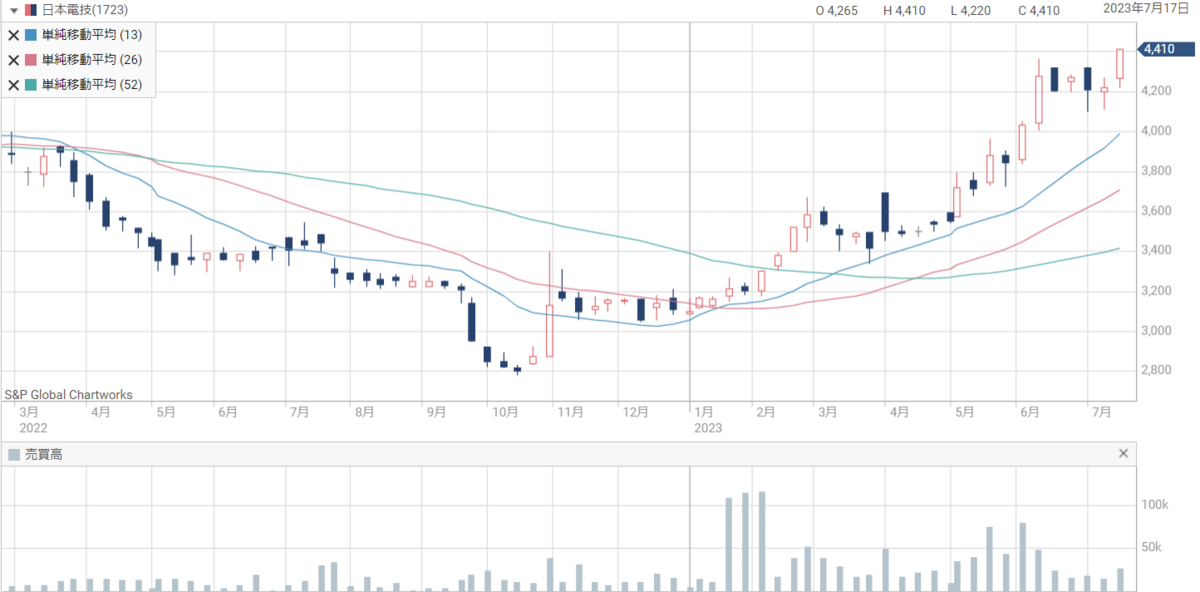Click the 50k volume axis label
The height and width of the screenshot is (592, 1200).
(1153, 548)
